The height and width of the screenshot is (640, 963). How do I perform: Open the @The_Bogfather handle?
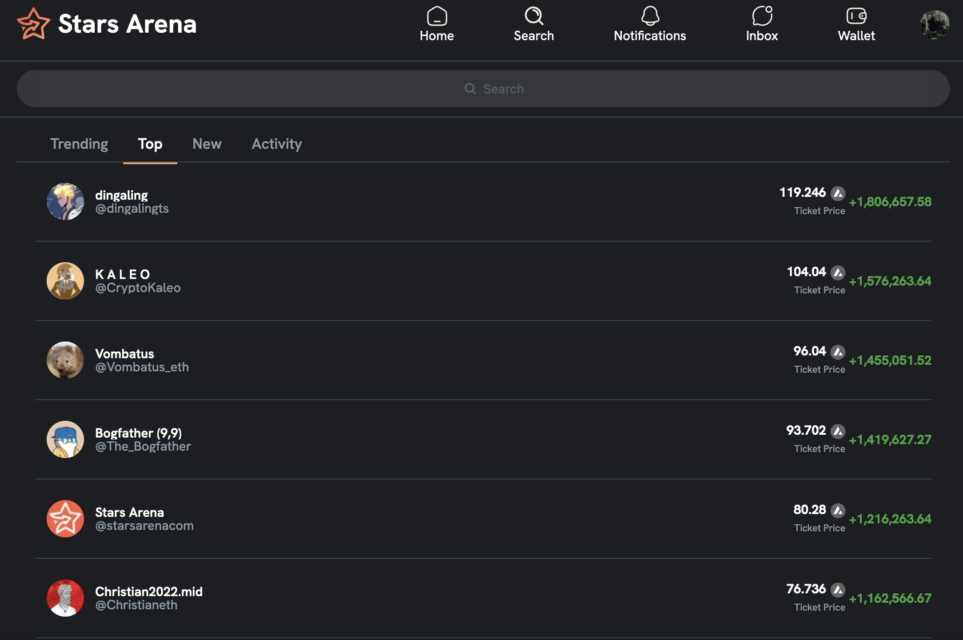click(142, 447)
